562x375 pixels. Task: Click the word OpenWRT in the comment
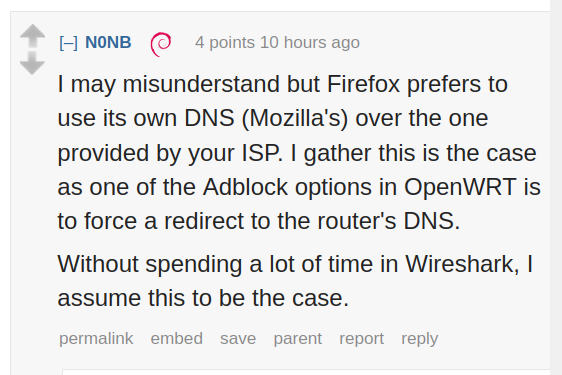coord(460,187)
